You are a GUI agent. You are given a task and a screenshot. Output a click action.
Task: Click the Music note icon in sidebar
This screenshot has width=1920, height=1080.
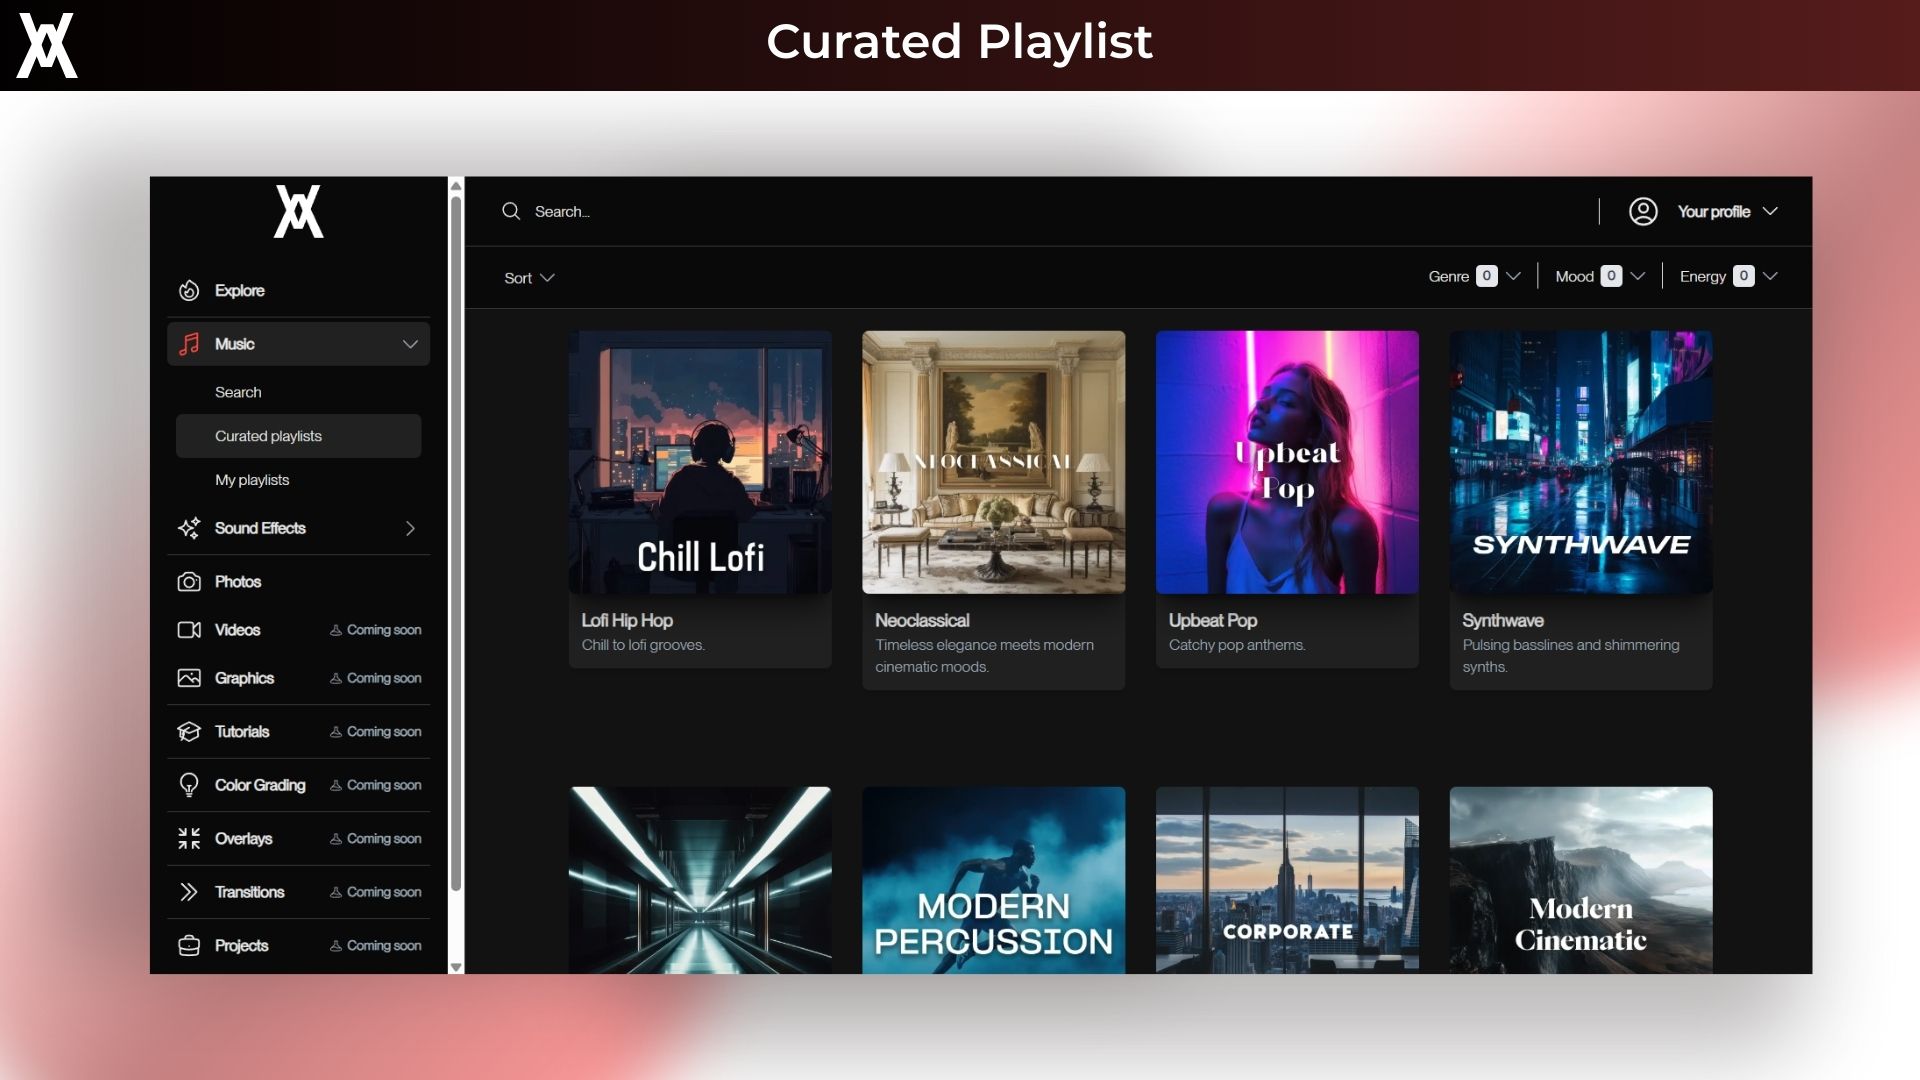[x=189, y=344]
